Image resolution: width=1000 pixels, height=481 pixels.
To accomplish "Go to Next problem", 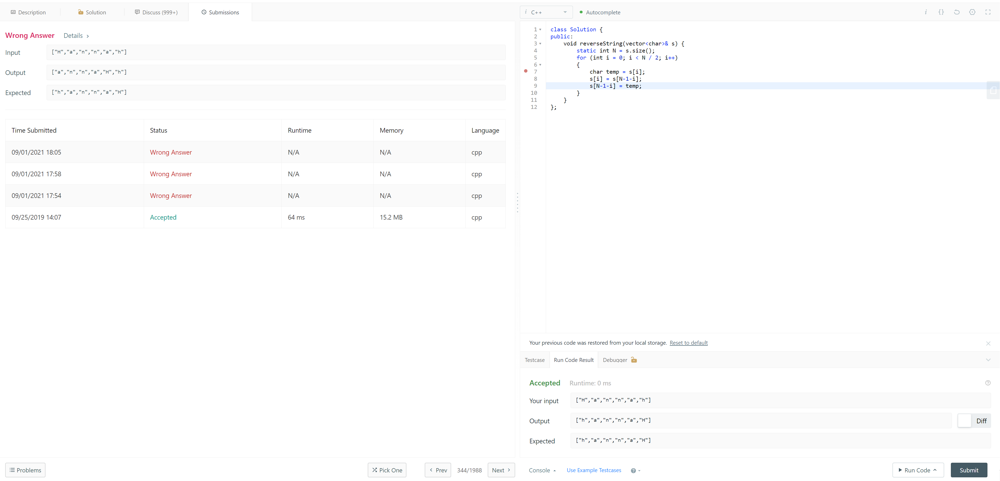I will (x=501, y=470).
